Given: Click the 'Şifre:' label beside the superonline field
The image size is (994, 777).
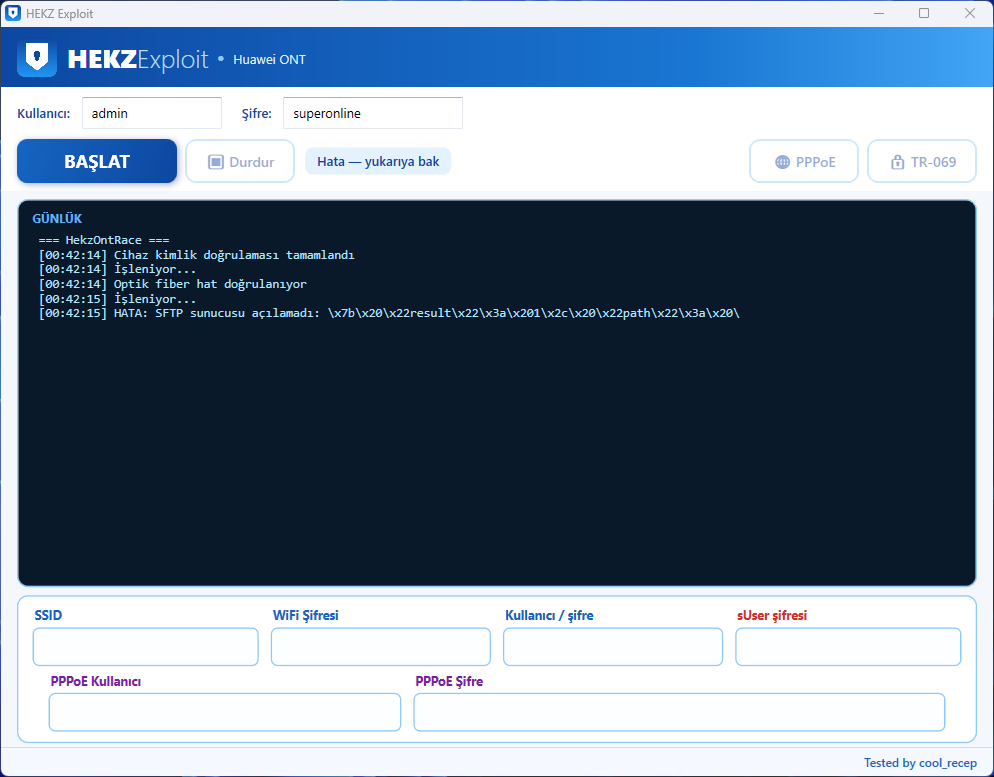Looking at the screenshot, I should (257, 113).
